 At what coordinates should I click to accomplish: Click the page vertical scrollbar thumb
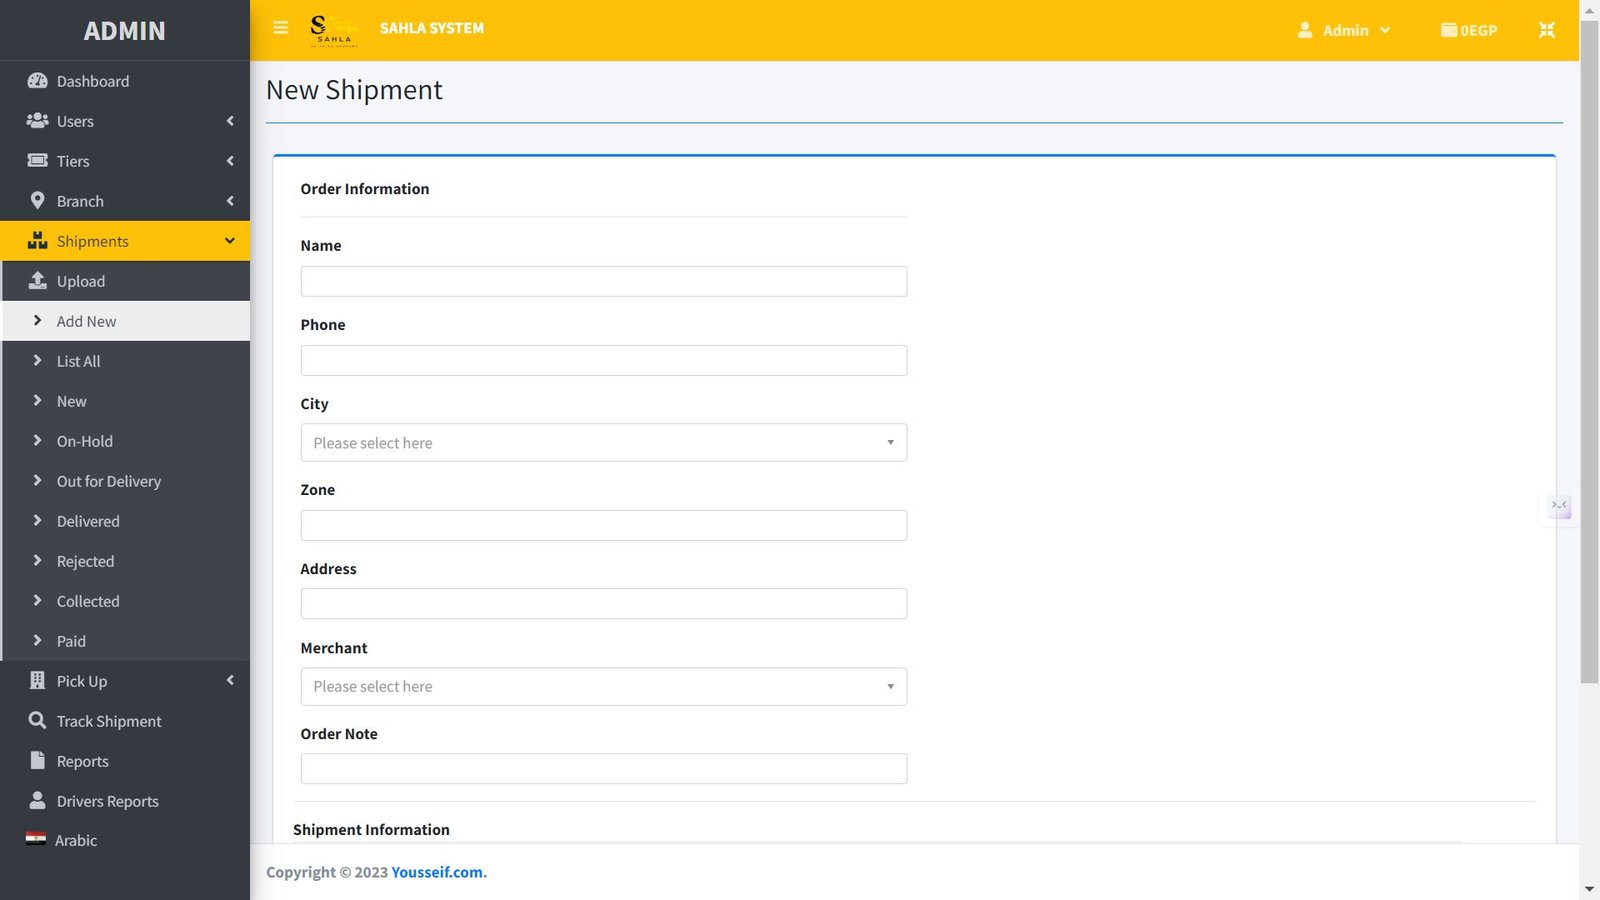pyautogui.click(x=1589, y=350)
